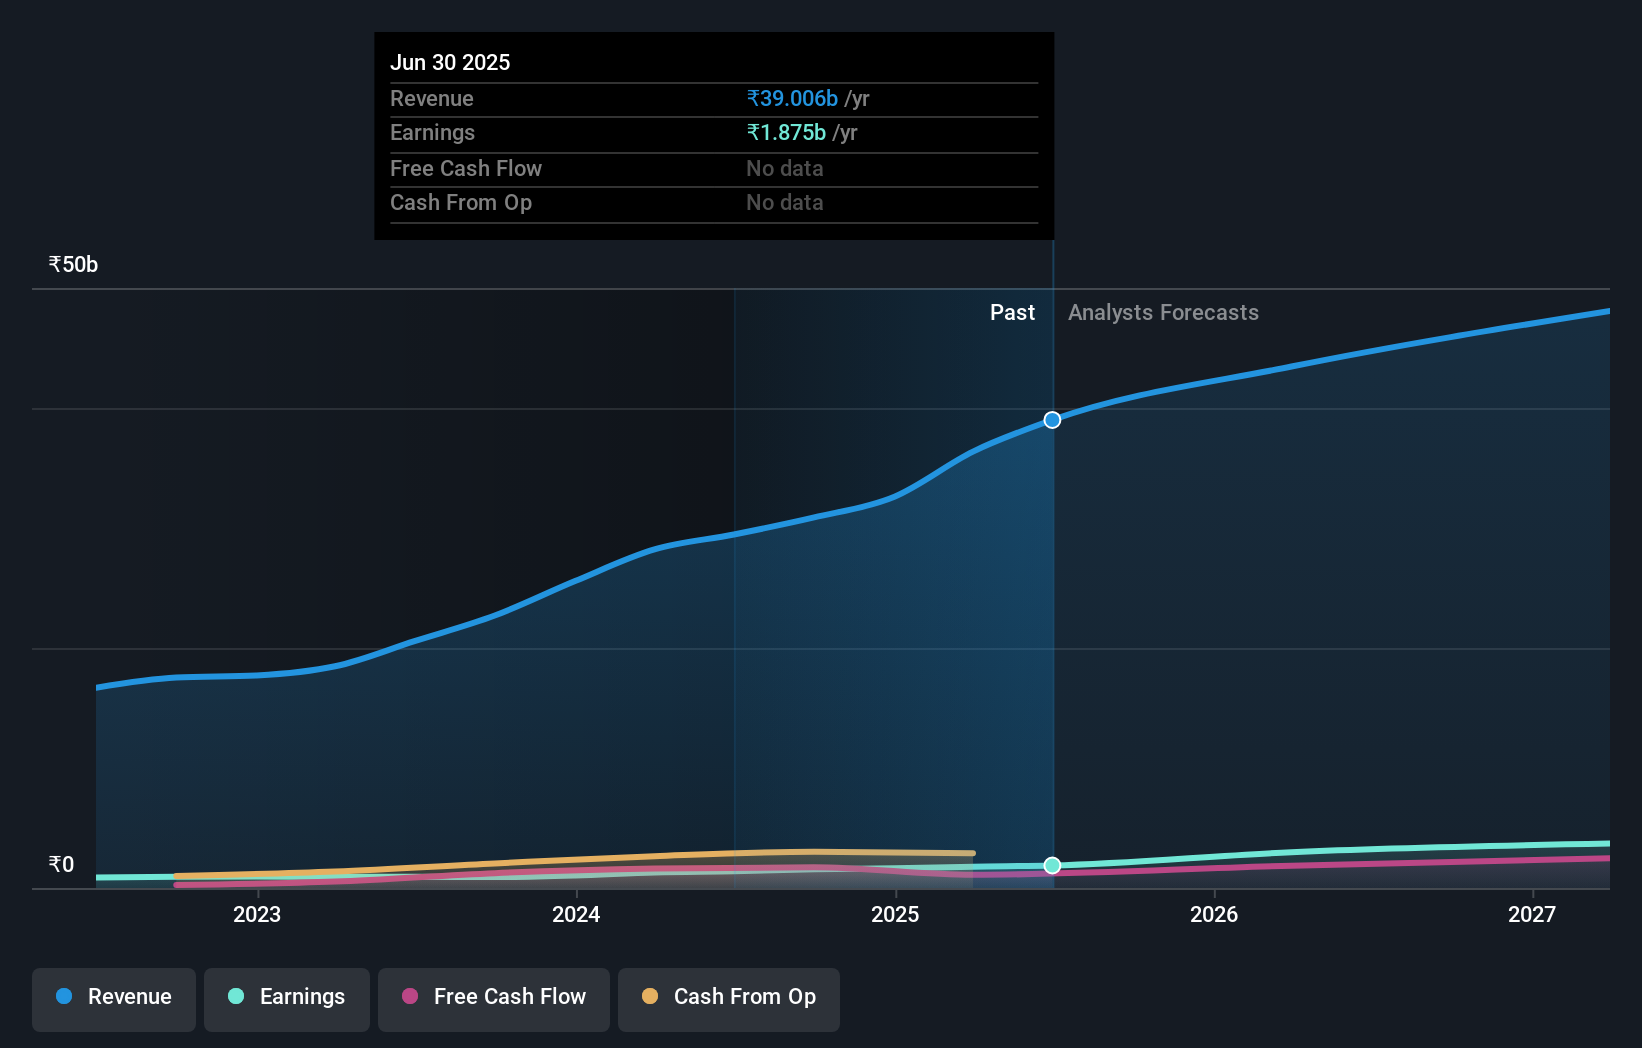Switch to the Analysts Forecasts section

pyautogui.click(x=1163, y=312)
